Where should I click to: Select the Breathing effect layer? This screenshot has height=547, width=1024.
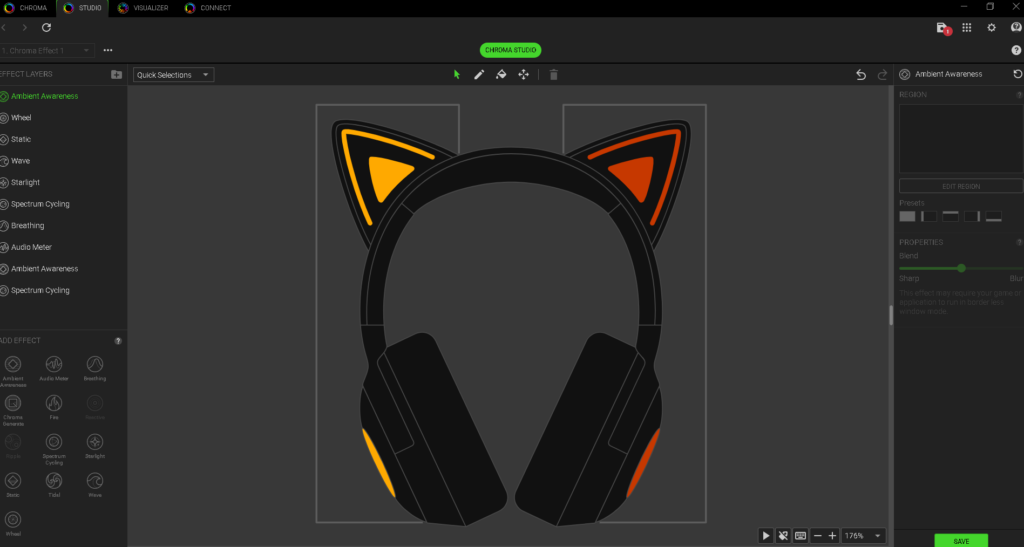click(x=63, y=225)
